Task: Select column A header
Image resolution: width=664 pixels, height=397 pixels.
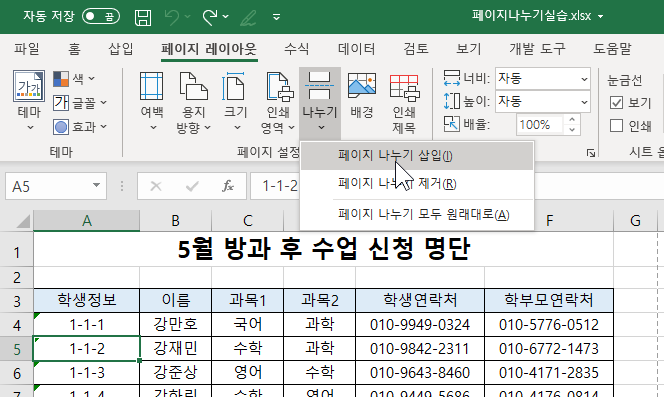Action: click(87, 221)
